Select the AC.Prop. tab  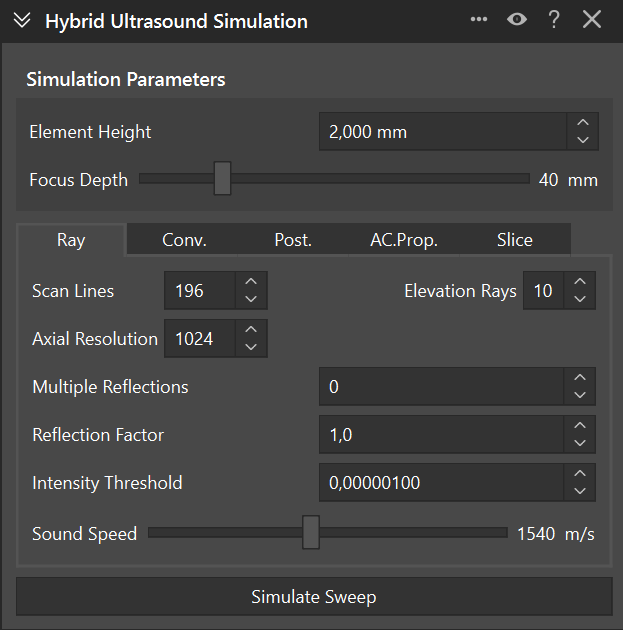(404, 240)
